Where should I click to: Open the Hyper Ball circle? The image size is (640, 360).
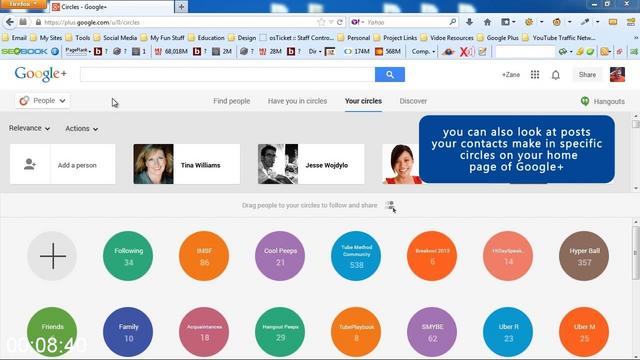tap(584, 256)
